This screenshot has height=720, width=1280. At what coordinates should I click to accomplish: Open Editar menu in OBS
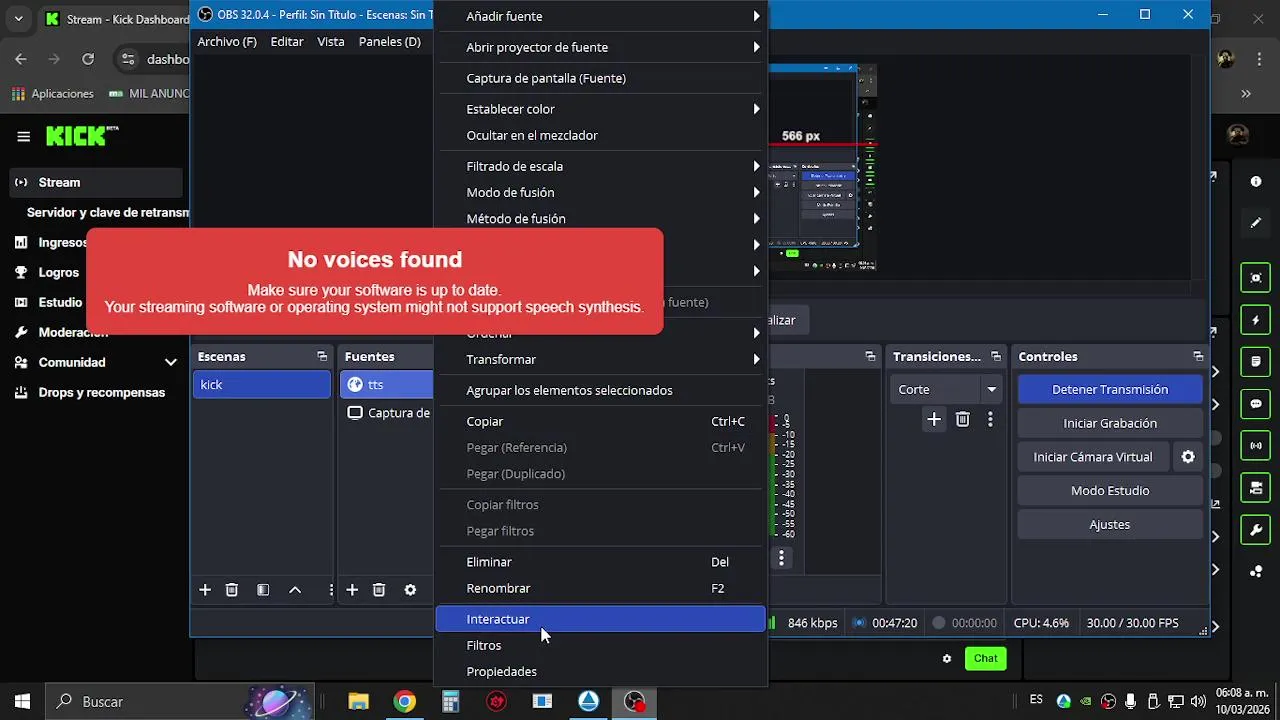[x=287, y=41]
